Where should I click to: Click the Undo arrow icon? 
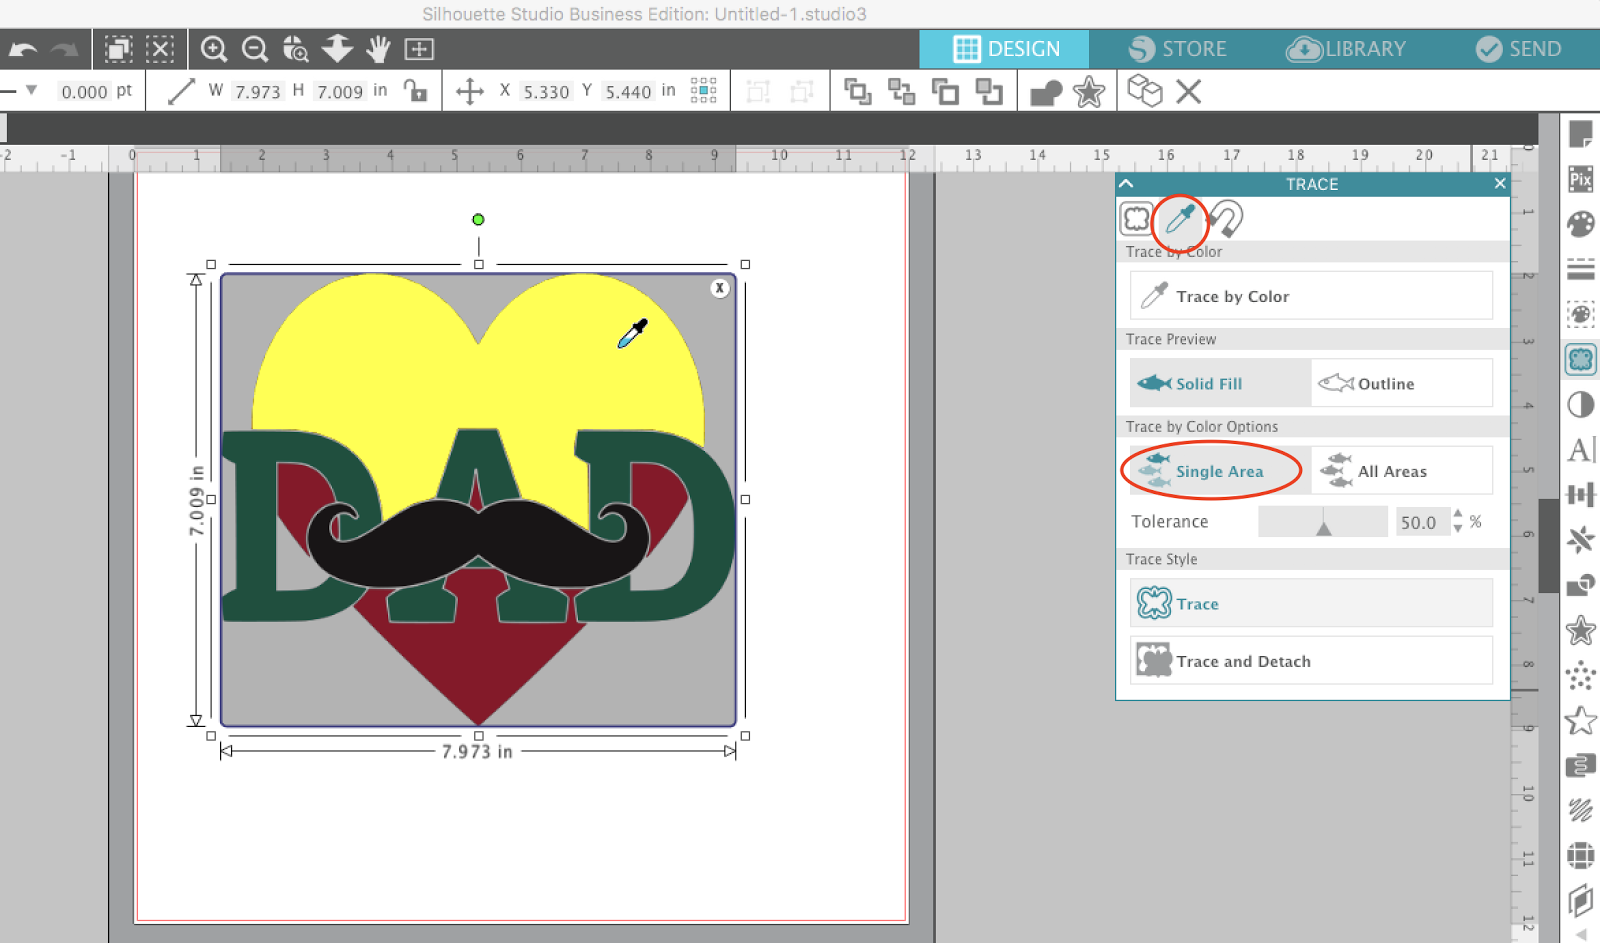23,49
